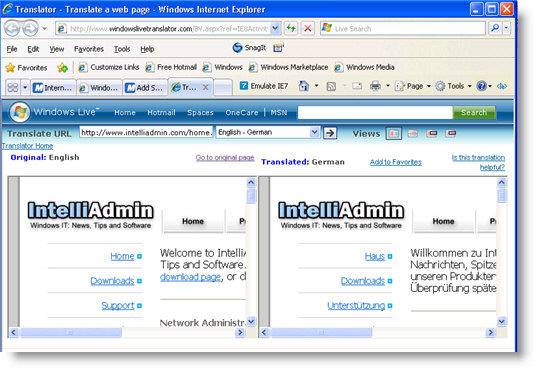Click the Refresh page icon

pyautogui.click(x=291, y=28)
